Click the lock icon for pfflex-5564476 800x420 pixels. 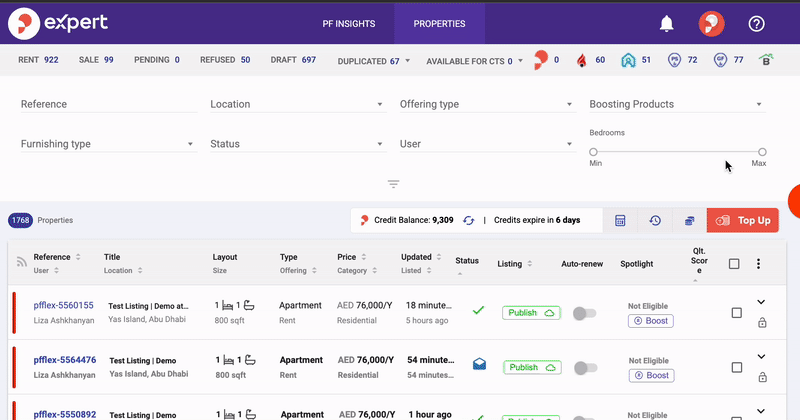coord(762,377)
